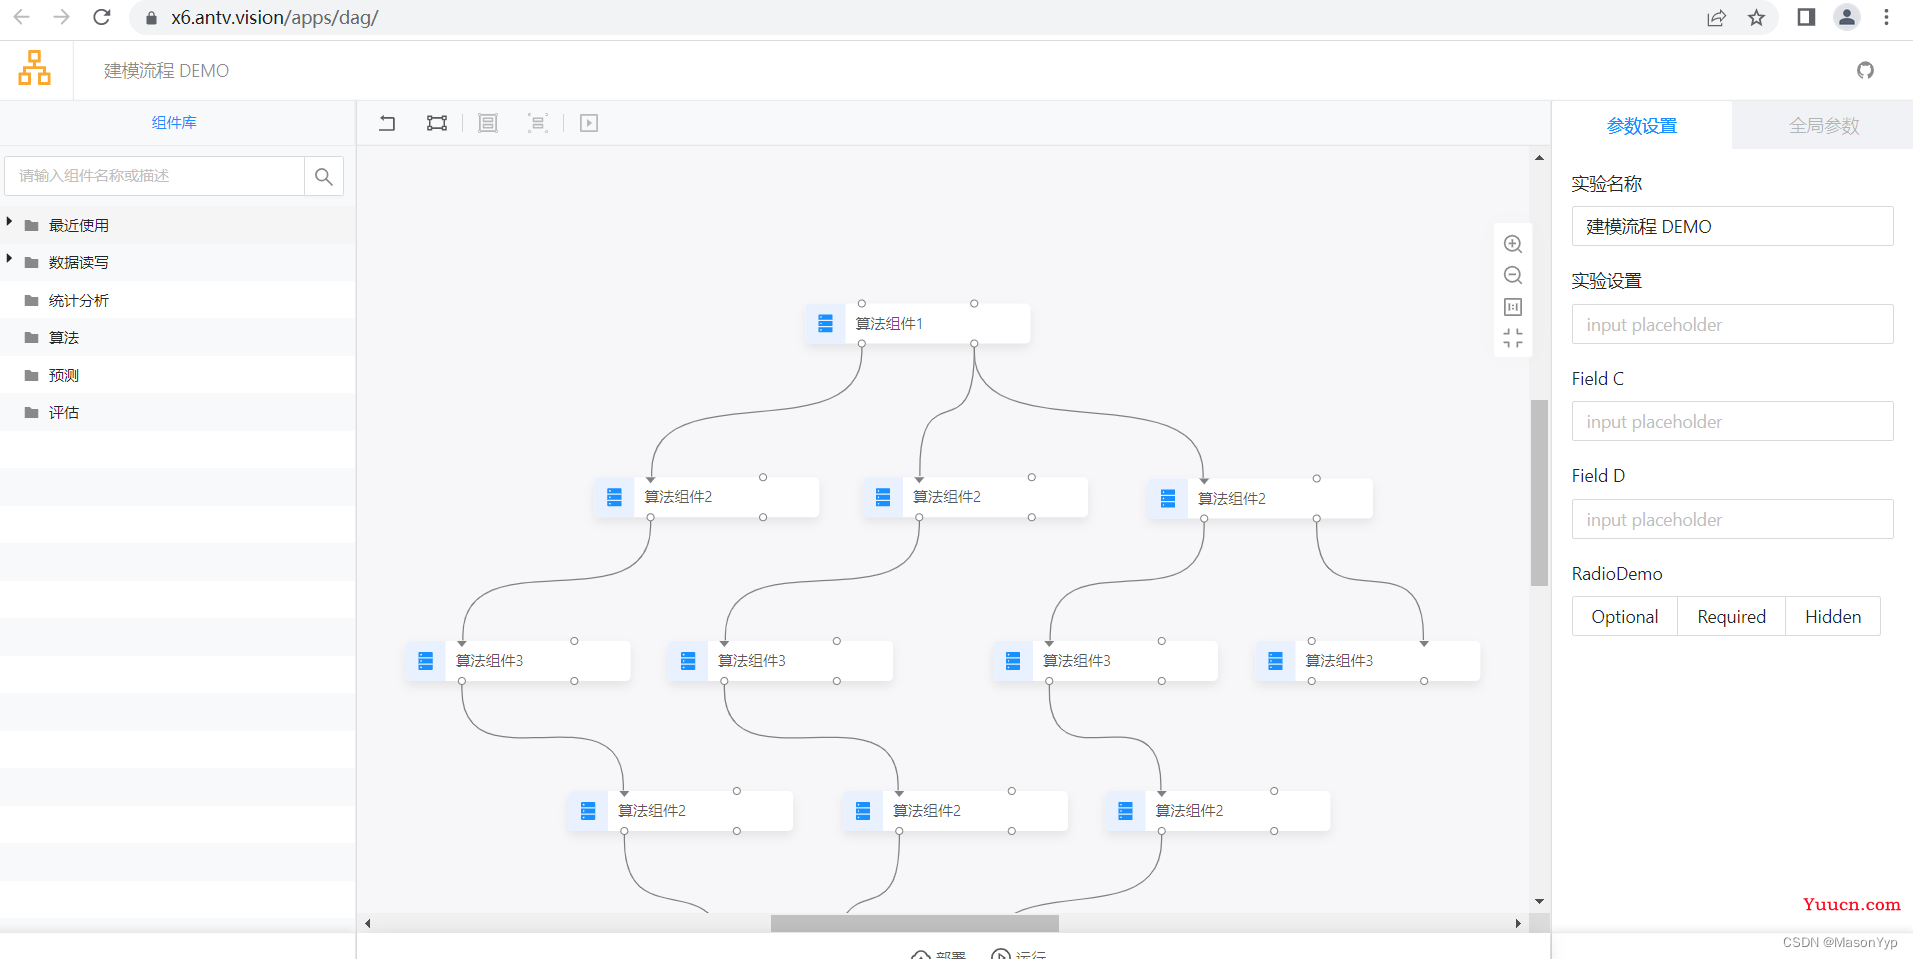Reset canvas to actual size 1:1
Screen dimensions: 1913x959
(1513, 307)
